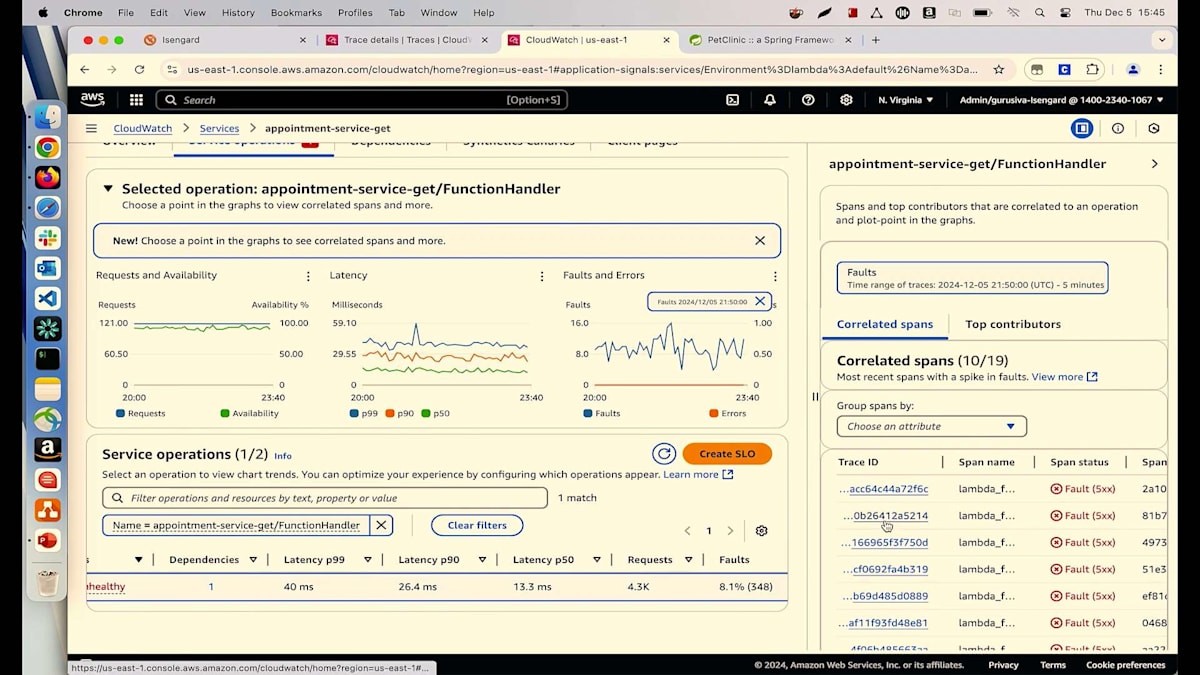Refresh the Service operations table
The height and width of the screenshot is (675, 1200).
point(664,454)
